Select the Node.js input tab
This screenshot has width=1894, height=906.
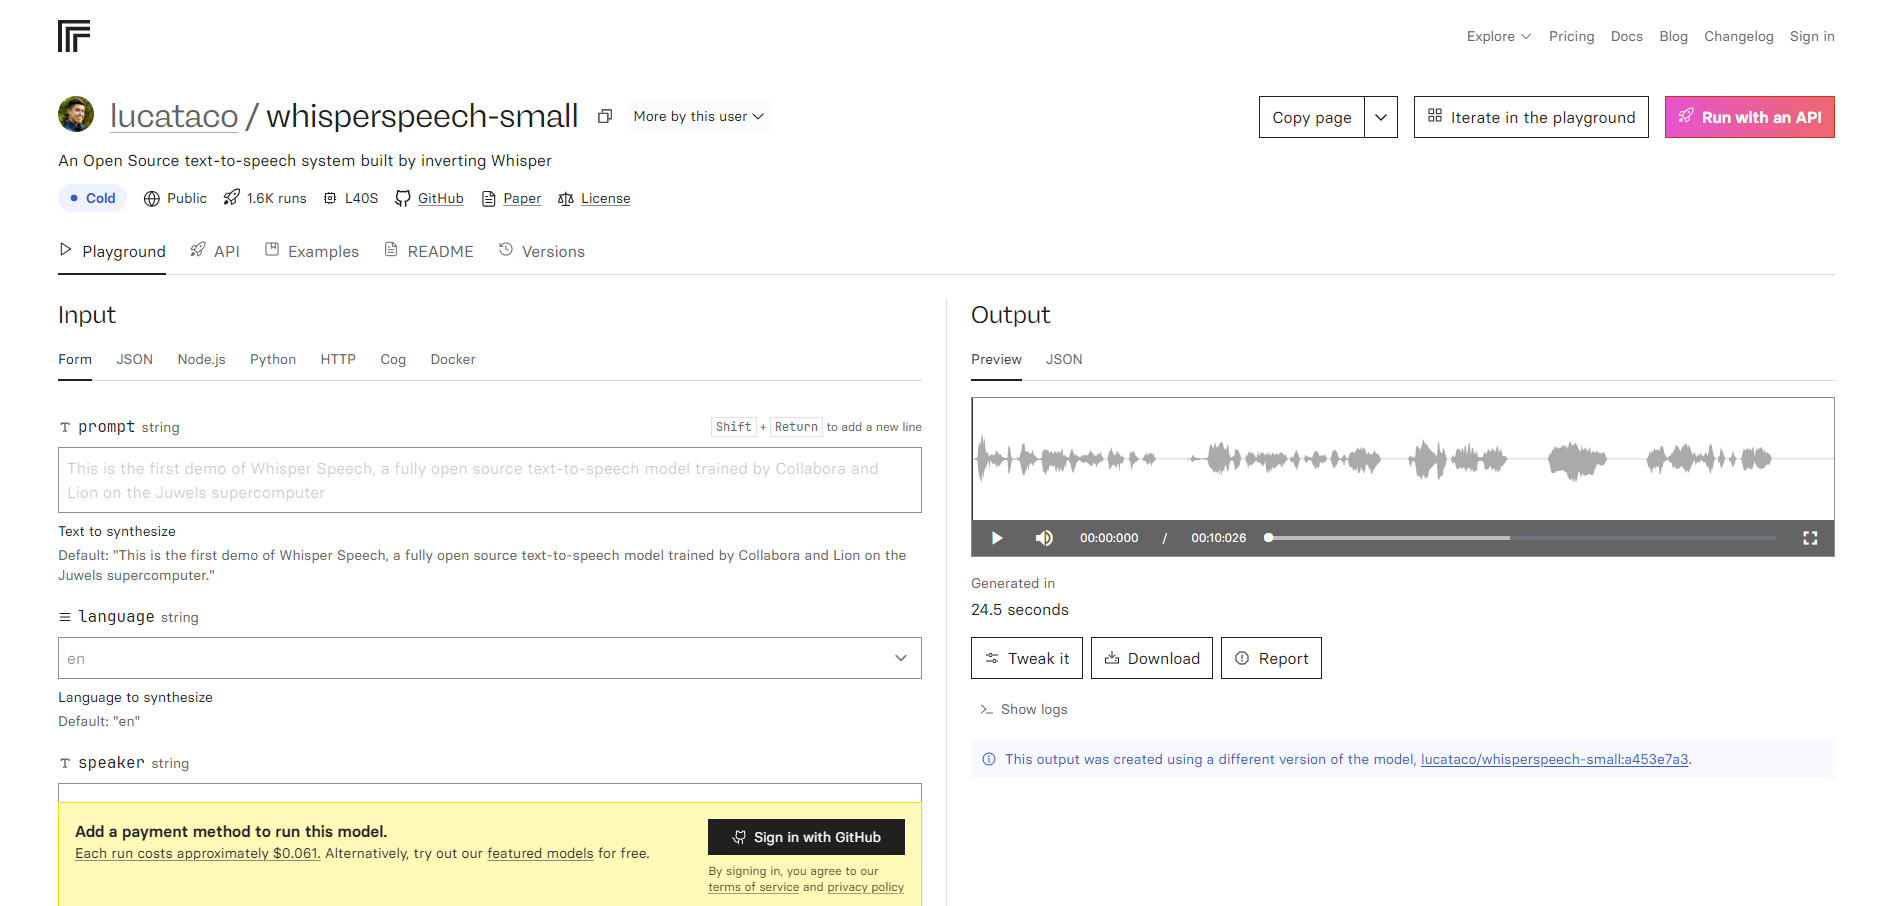point(201,359)
